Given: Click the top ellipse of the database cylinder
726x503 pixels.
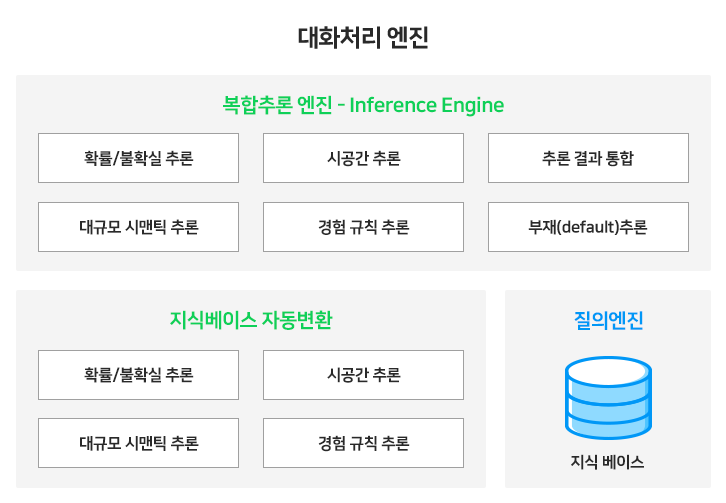Looking at the screenshot, I should click(x=608, y=371).
